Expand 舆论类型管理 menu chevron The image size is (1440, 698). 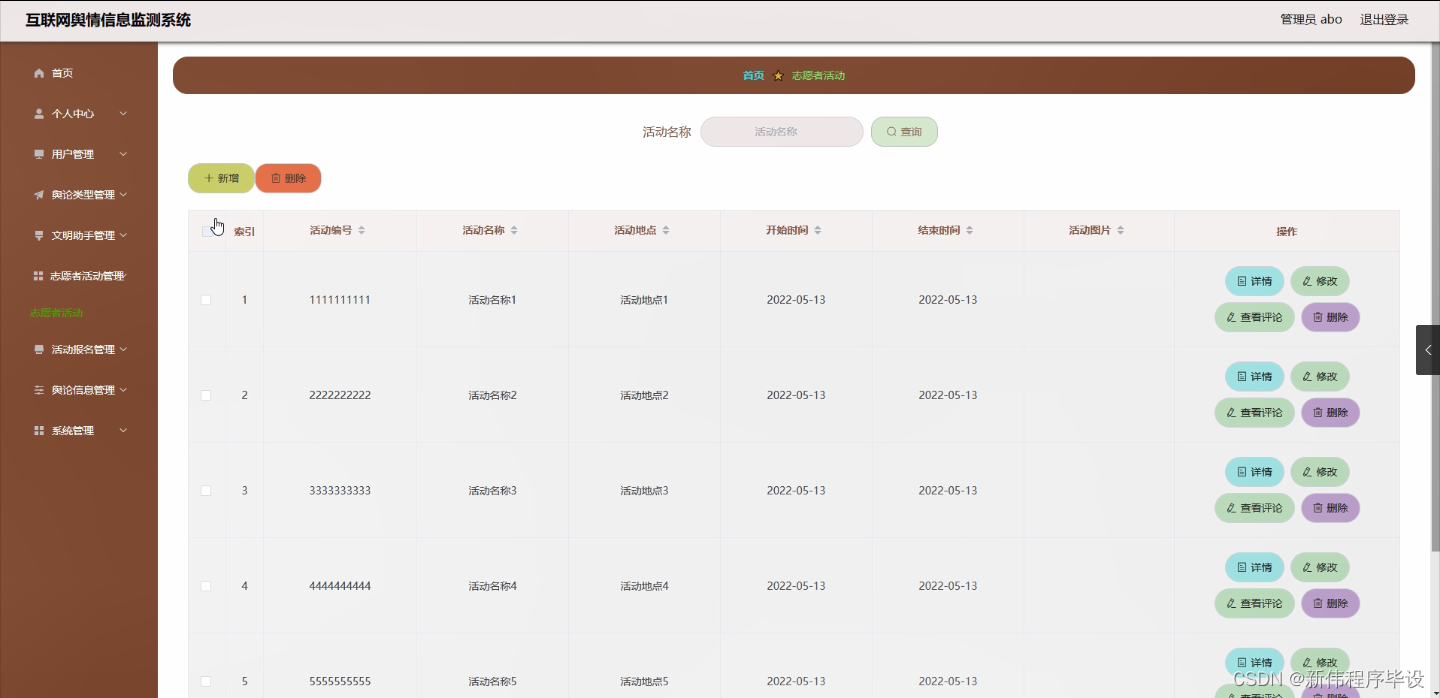tap(123, 195)
